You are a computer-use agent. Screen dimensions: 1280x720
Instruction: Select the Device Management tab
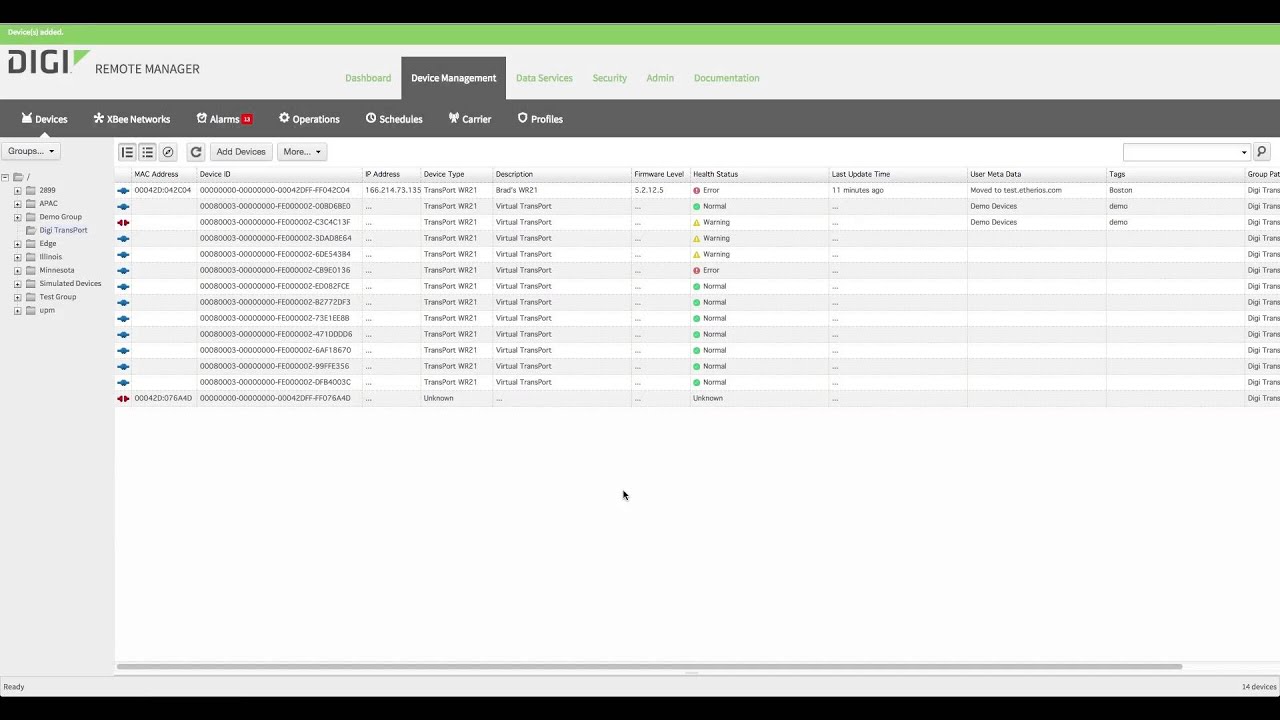[453, 78]
